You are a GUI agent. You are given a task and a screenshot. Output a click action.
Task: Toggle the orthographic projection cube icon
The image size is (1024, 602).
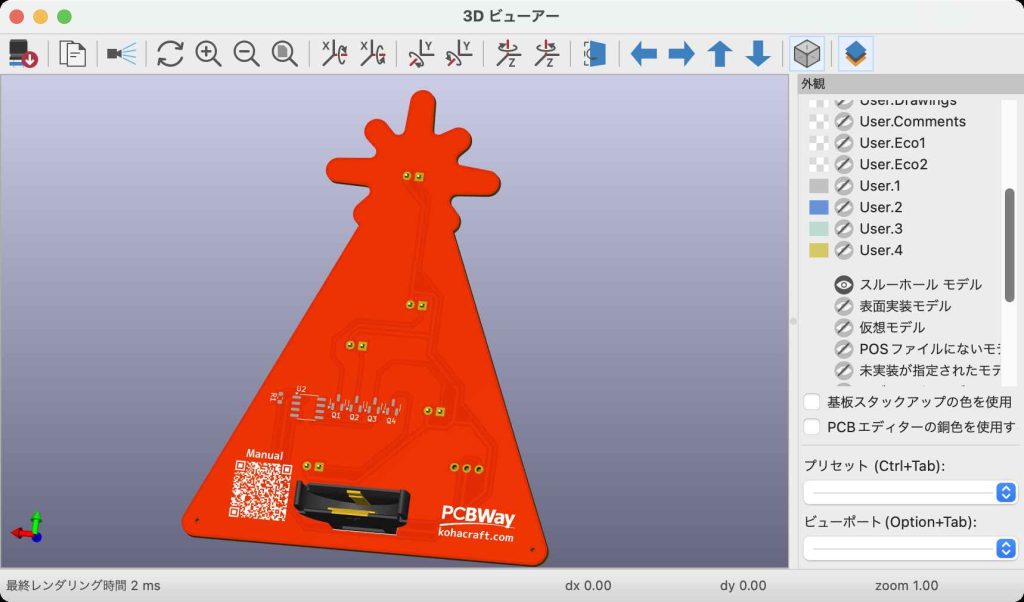pos(806,53)
